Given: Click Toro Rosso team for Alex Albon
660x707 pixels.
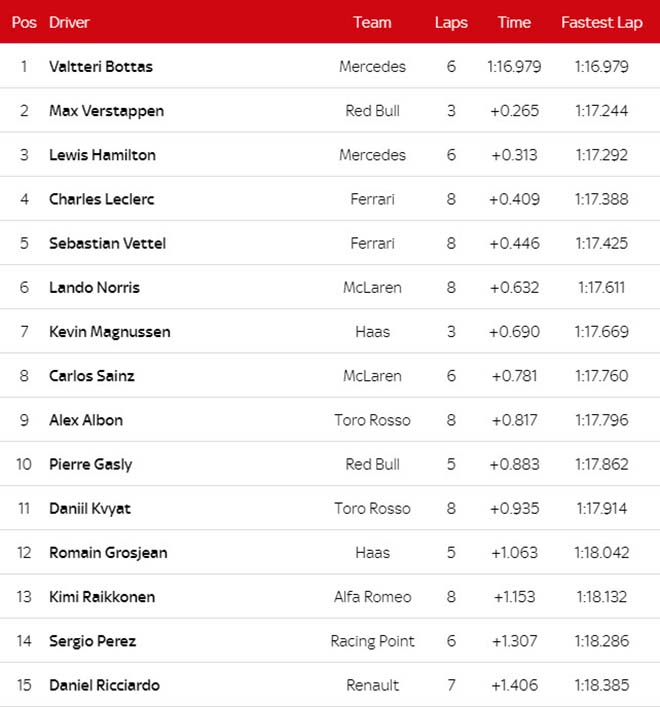Looking at the screenshot, I should (372, 420).
